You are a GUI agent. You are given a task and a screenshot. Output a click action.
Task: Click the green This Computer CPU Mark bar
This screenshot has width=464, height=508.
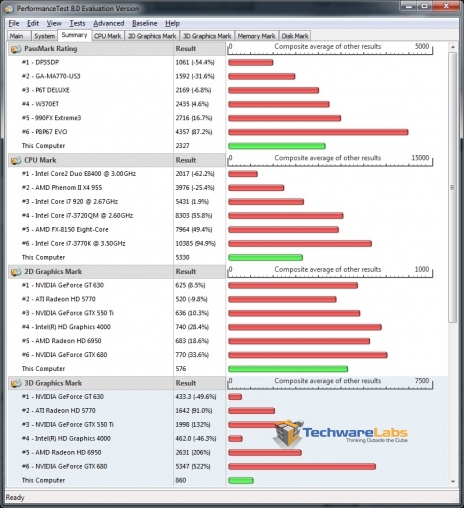coord(265,257)
